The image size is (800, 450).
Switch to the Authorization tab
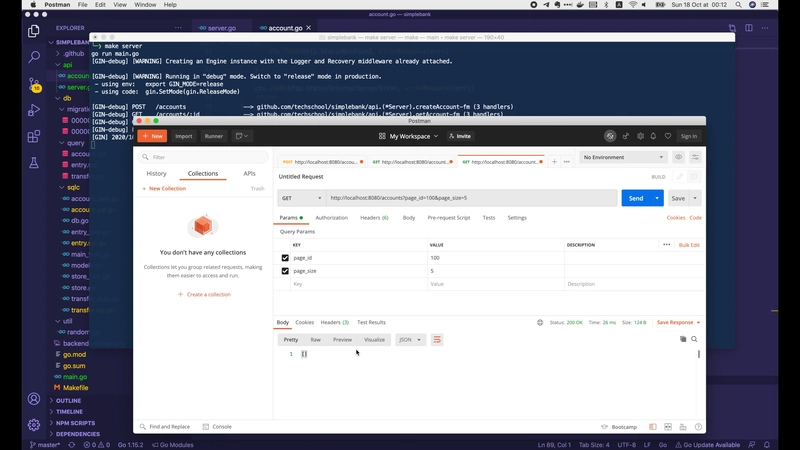[x=331, y=217]
